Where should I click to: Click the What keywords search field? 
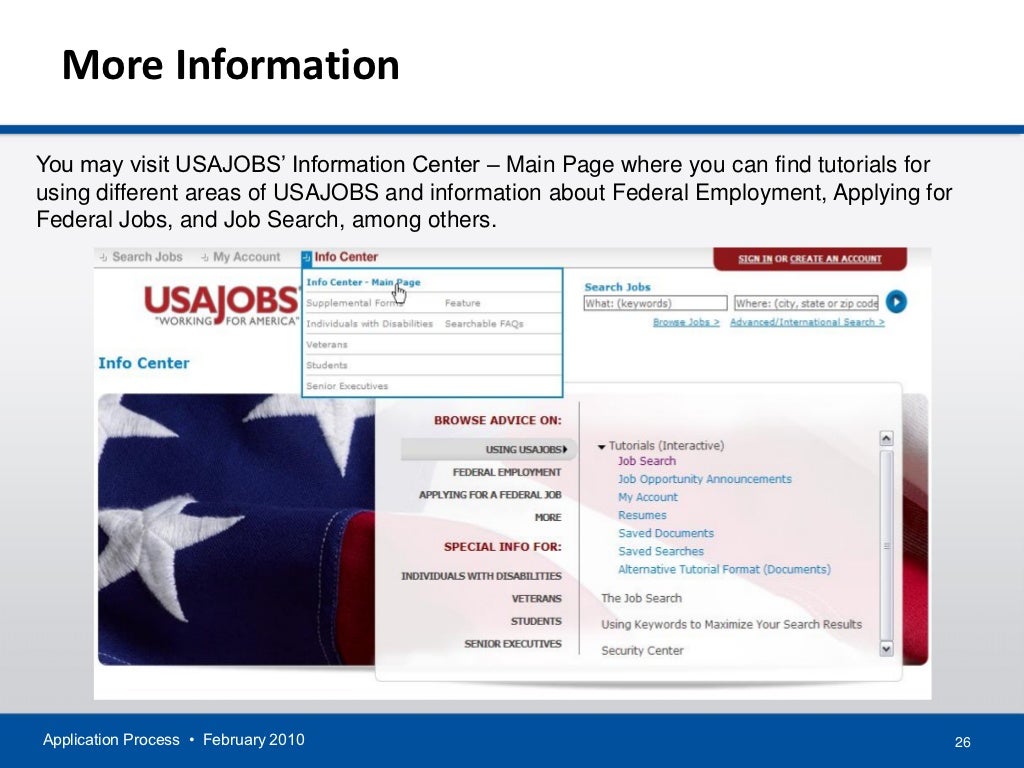(655, 303)
